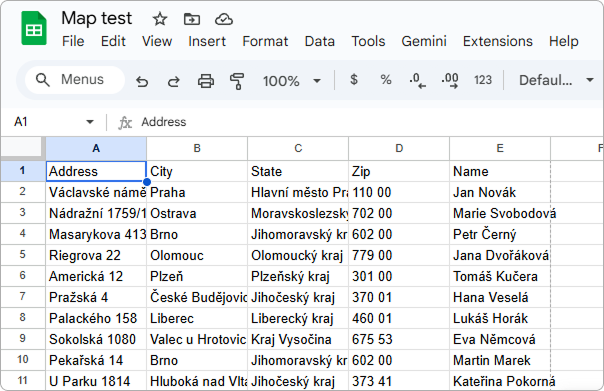Open the File menu
Image resolution: width=604 pixels, height=391 pixels.
(73, 41)
